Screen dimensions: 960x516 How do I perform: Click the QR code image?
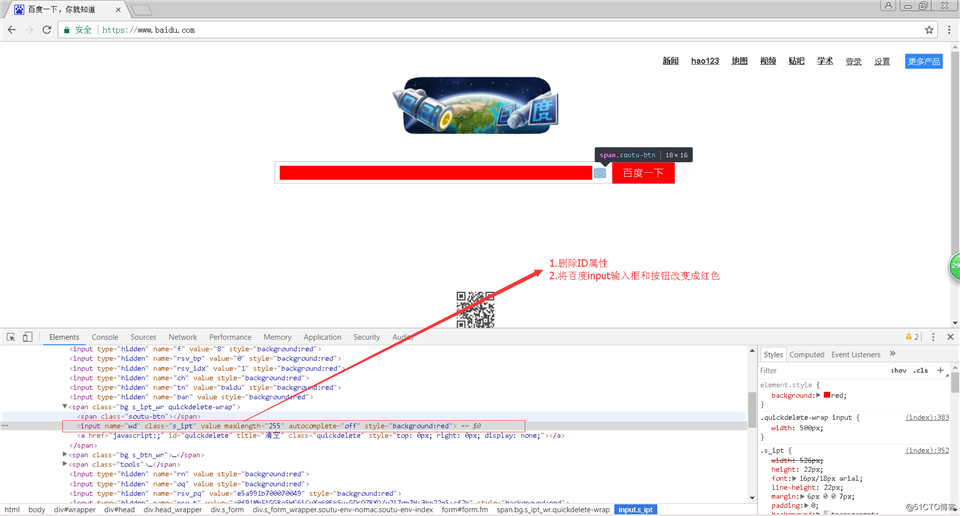click(x=475, y=310)
